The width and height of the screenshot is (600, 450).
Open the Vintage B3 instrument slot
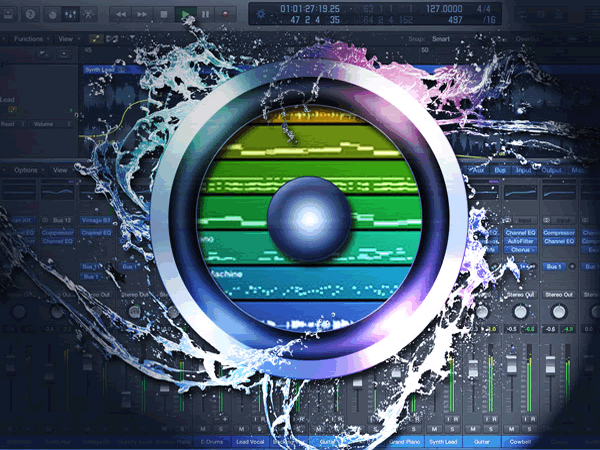click(96, 220)
